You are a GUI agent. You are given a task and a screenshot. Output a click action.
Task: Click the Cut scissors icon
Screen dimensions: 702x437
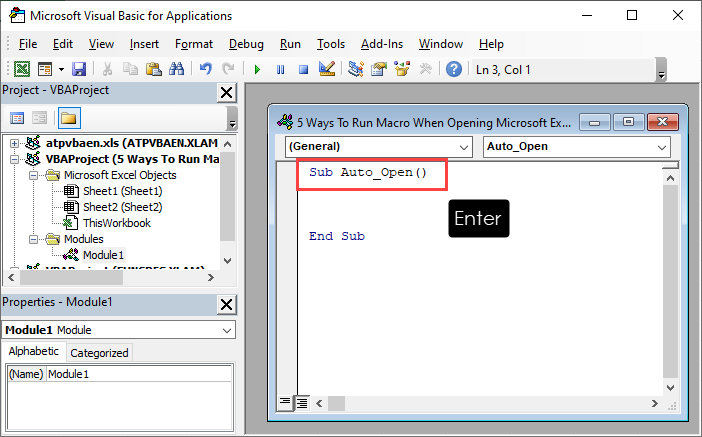tap(107, 69)
